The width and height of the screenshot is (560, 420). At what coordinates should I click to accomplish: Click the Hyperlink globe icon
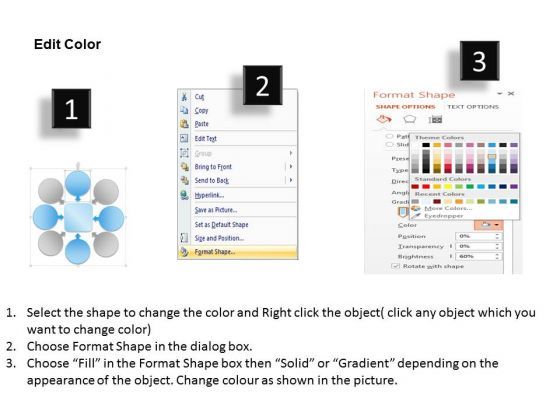[184, 195]
